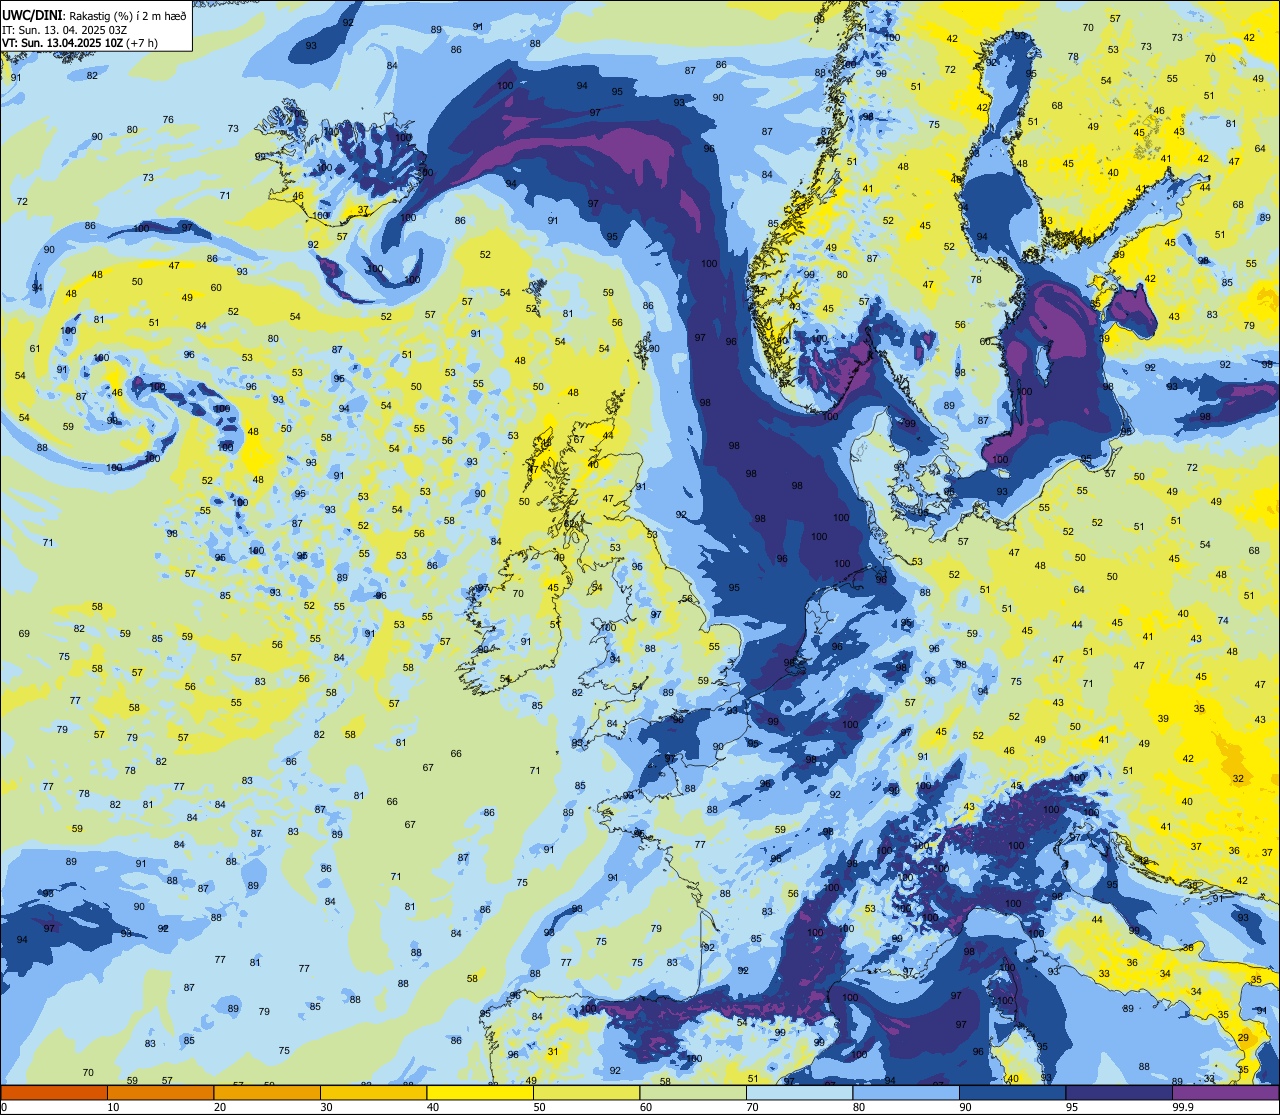Select the 30–40% amber legend swatch
Screen dimensions: 1280x1115
[x=373, y=1093]
